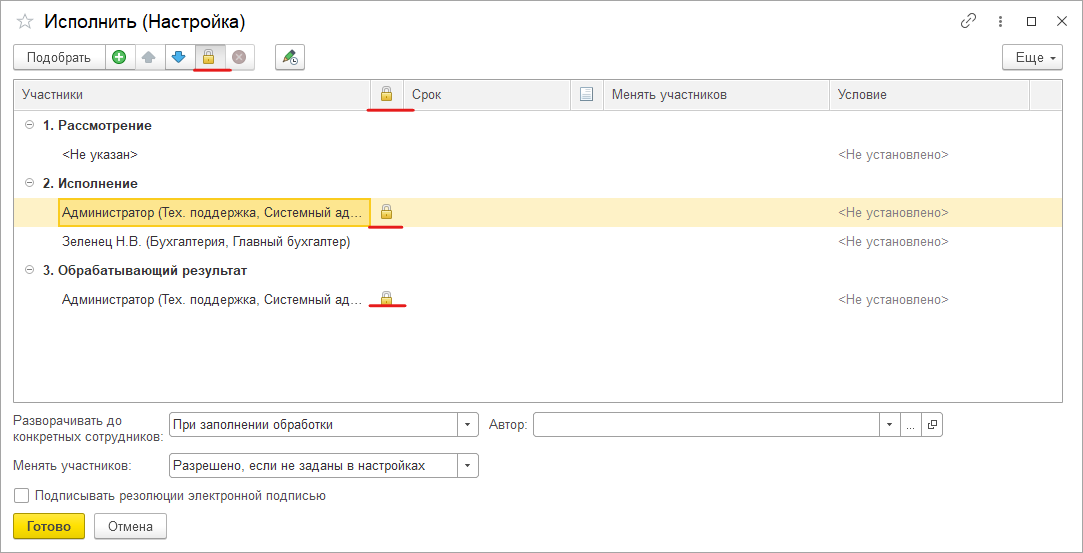Toggle the lock icon in toolbar
The height and width of the screenshot is (553, 1083).
pyautogui.click(x=209, y=58)
